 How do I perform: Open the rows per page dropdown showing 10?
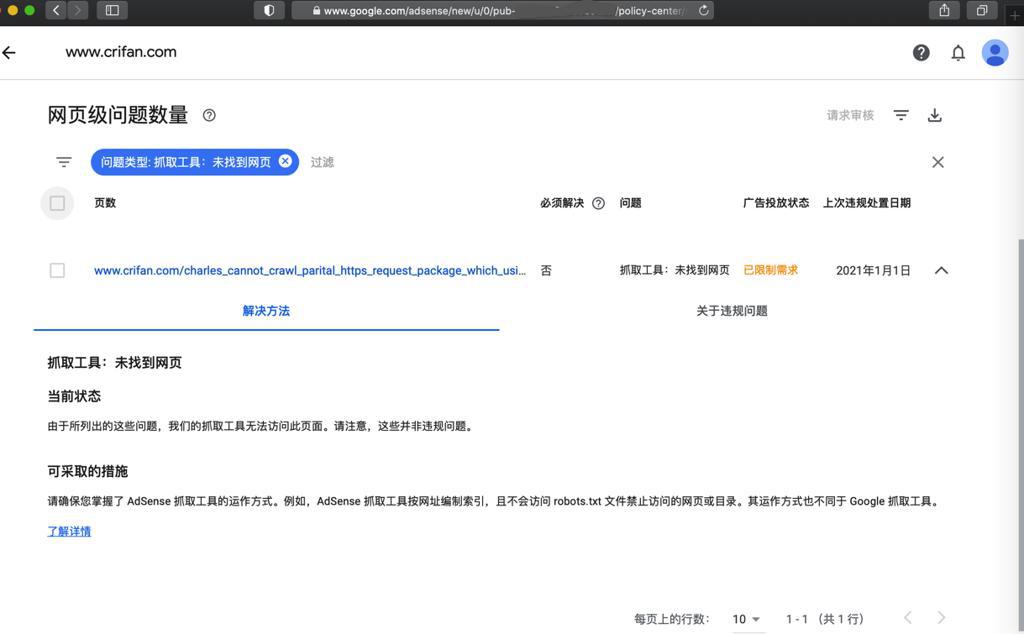click(x=746, y=619)
